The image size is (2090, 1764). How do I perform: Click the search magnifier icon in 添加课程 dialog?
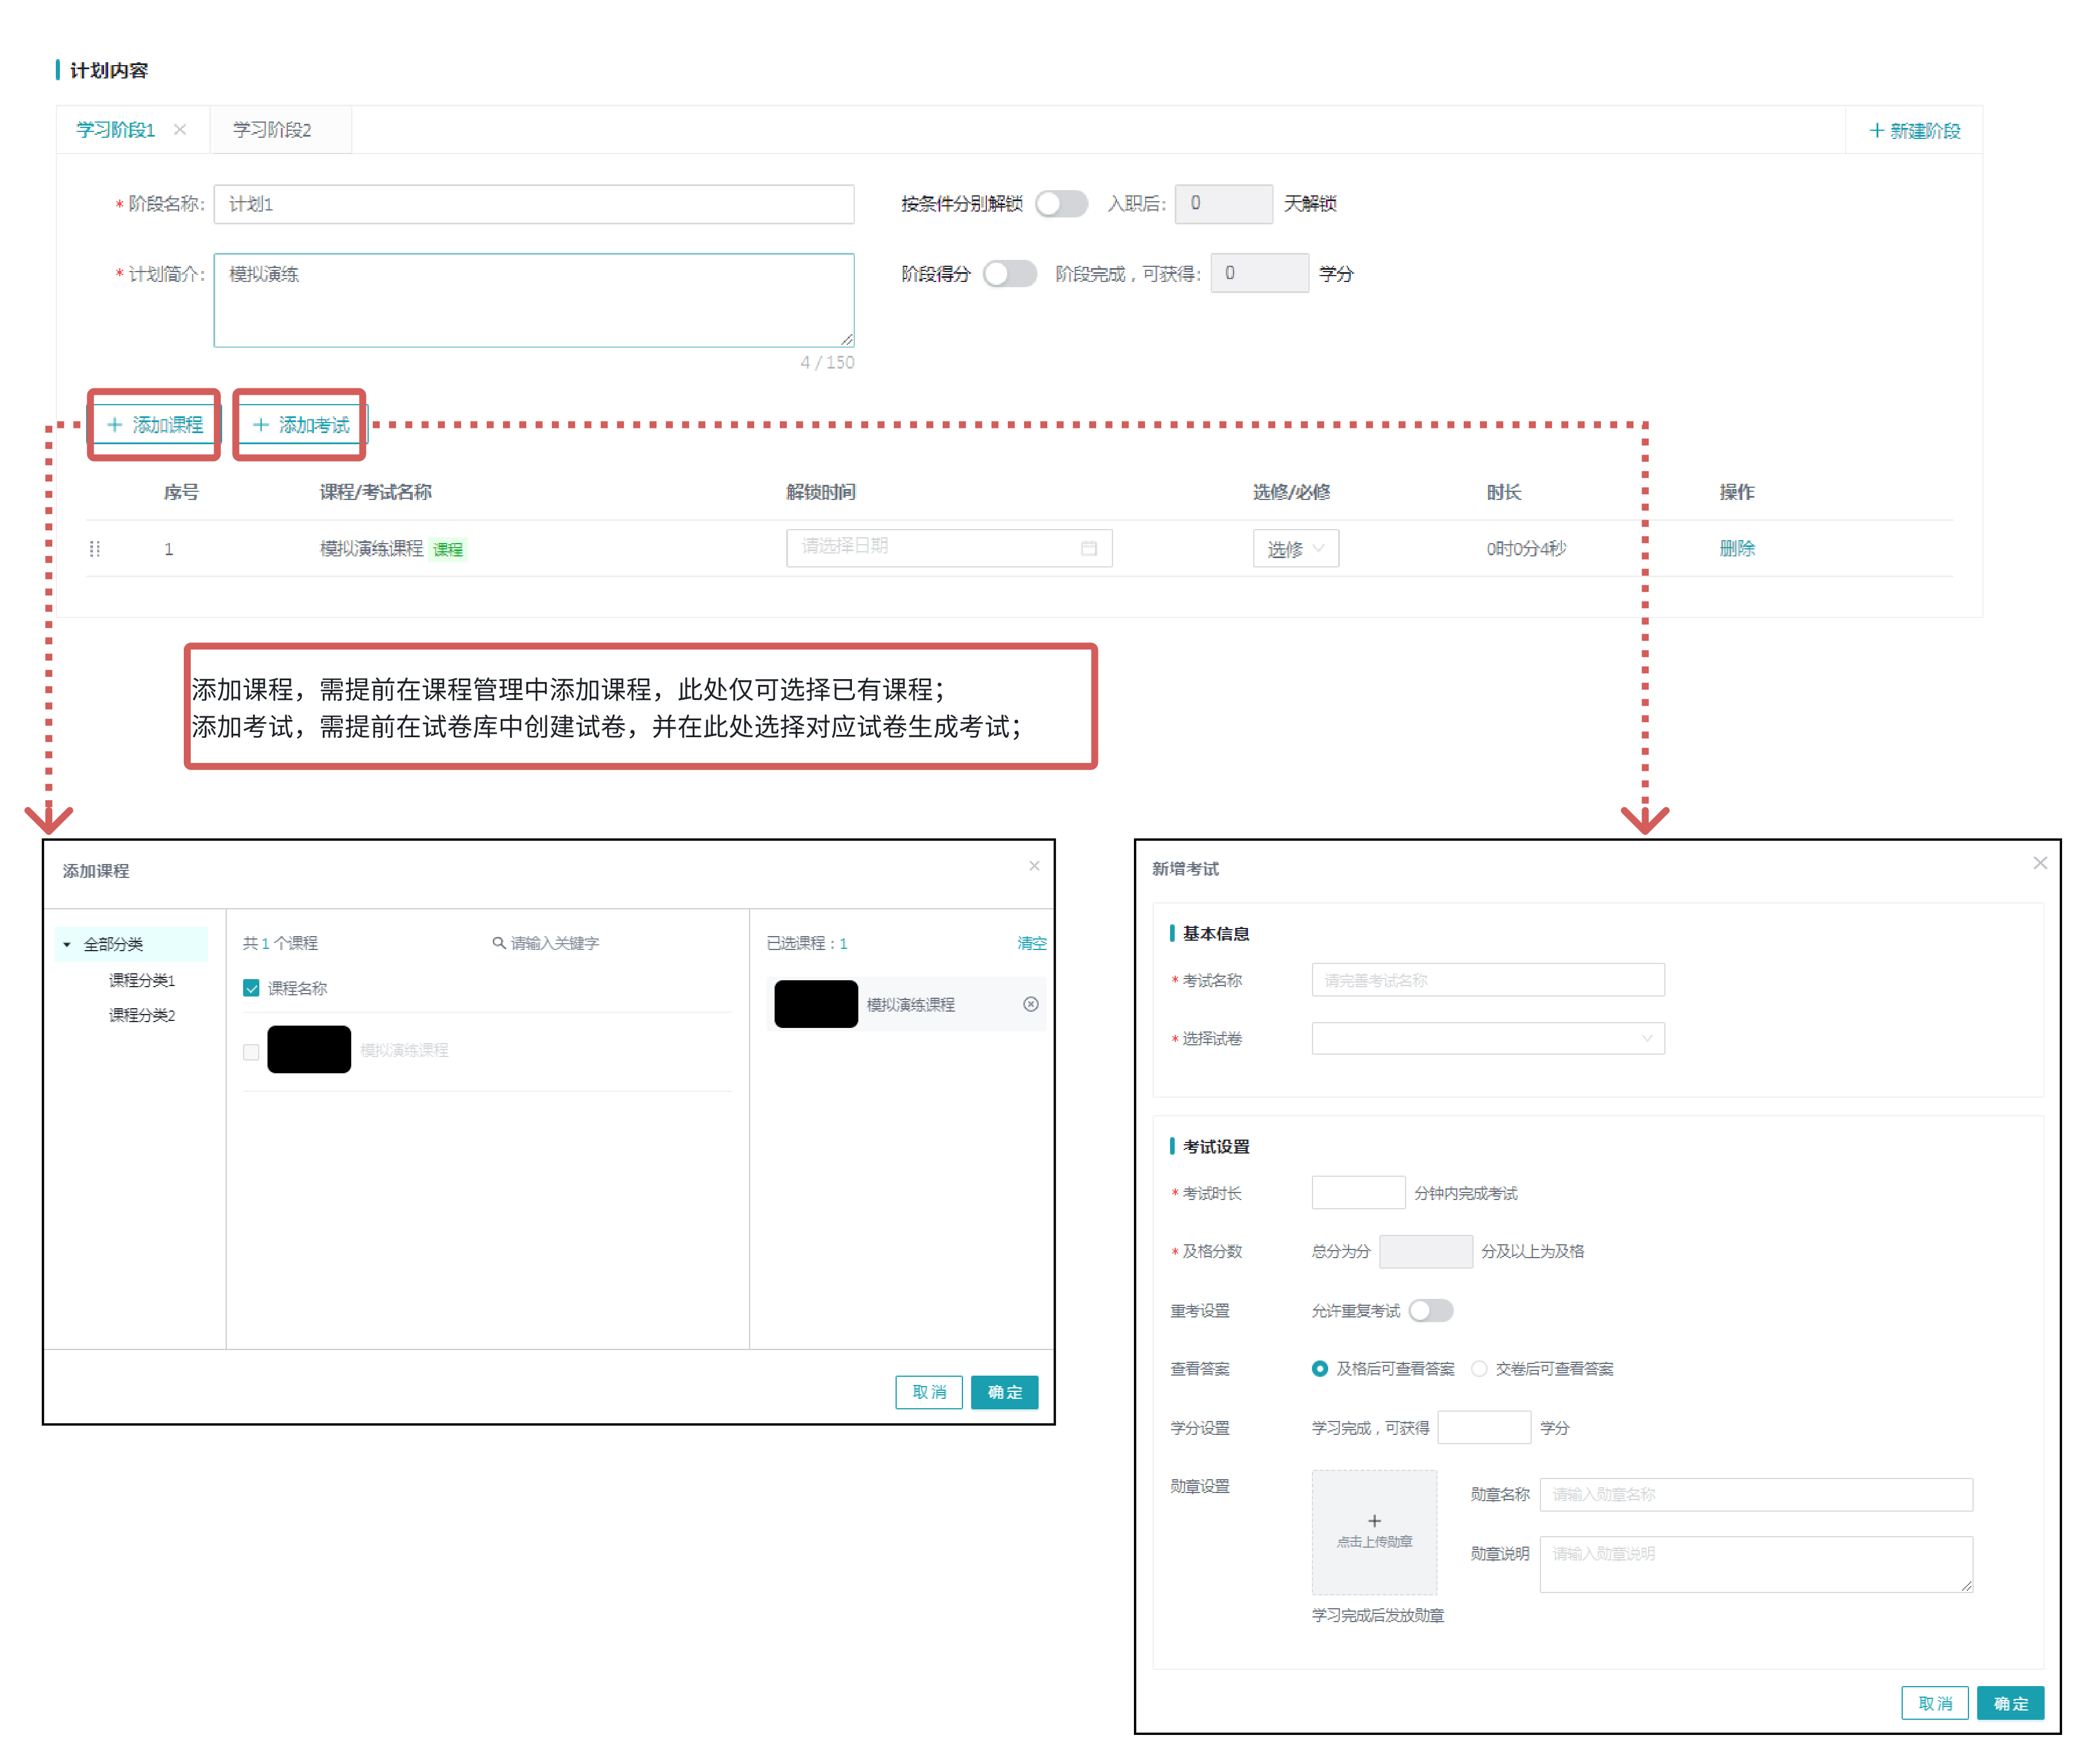pos(498,943)
